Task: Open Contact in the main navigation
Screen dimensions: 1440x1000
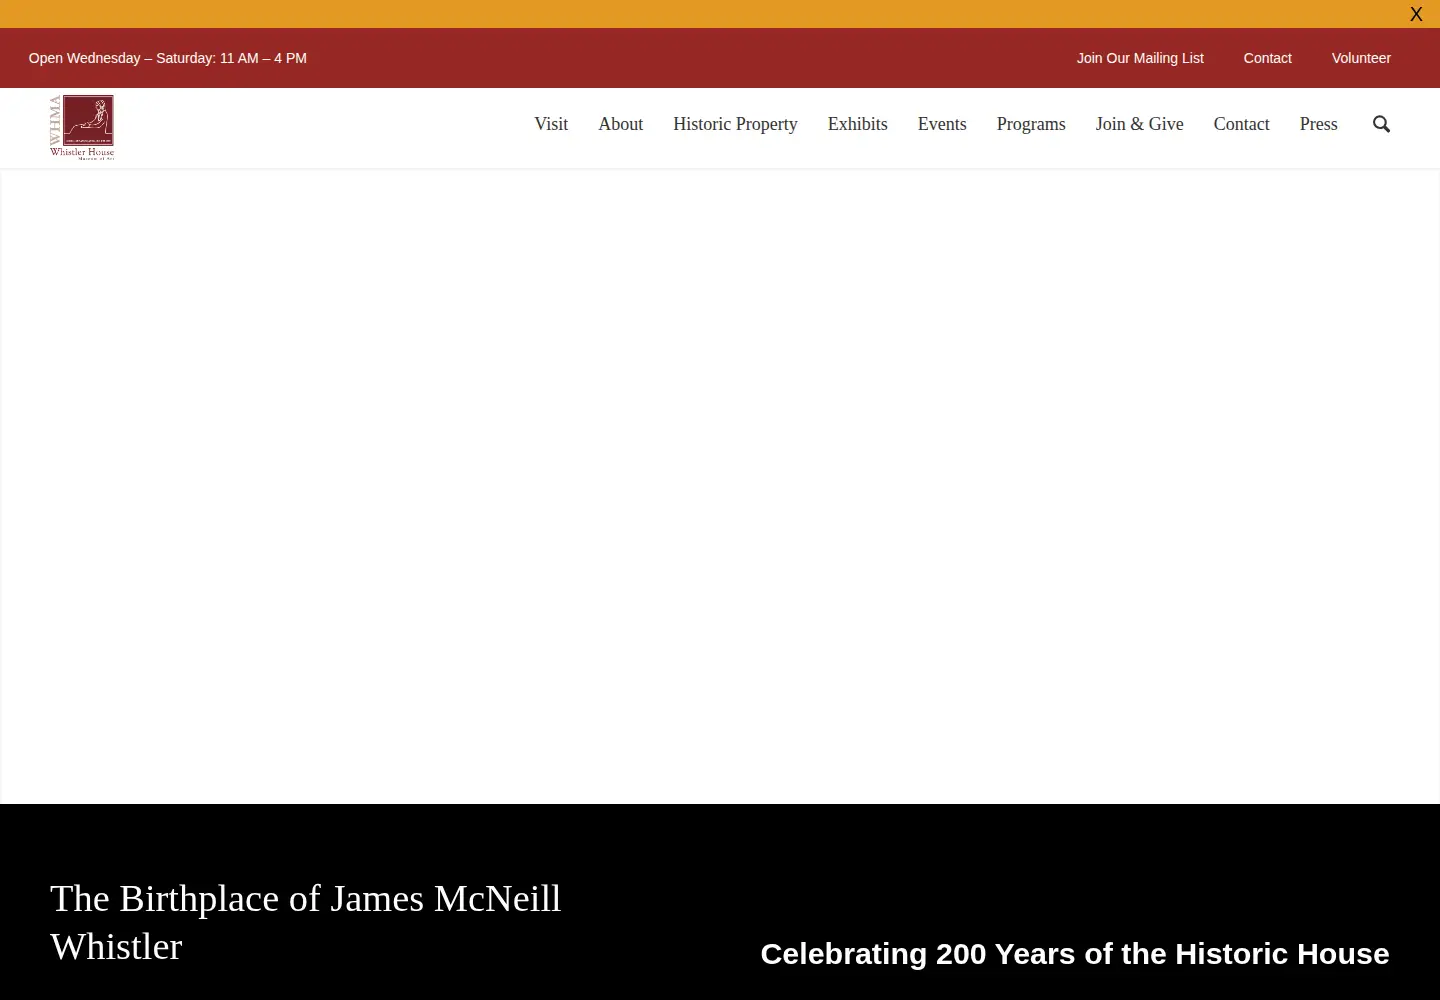Action: tap(1241, 124)
